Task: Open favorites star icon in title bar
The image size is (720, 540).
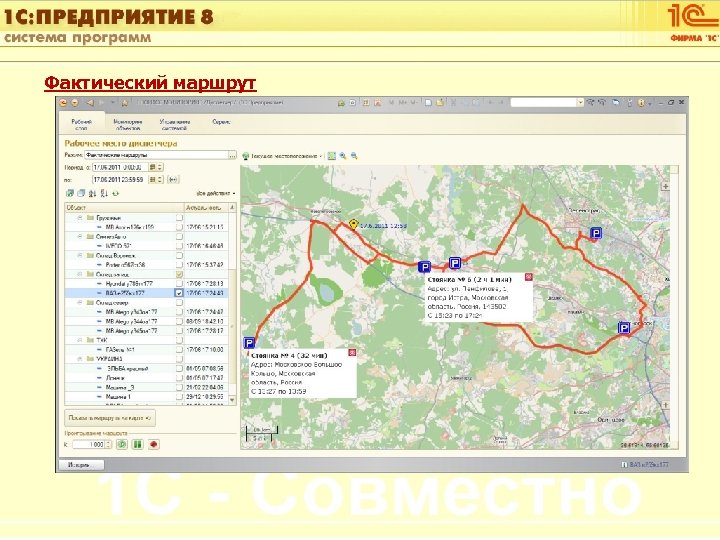Action: (124, 103)
